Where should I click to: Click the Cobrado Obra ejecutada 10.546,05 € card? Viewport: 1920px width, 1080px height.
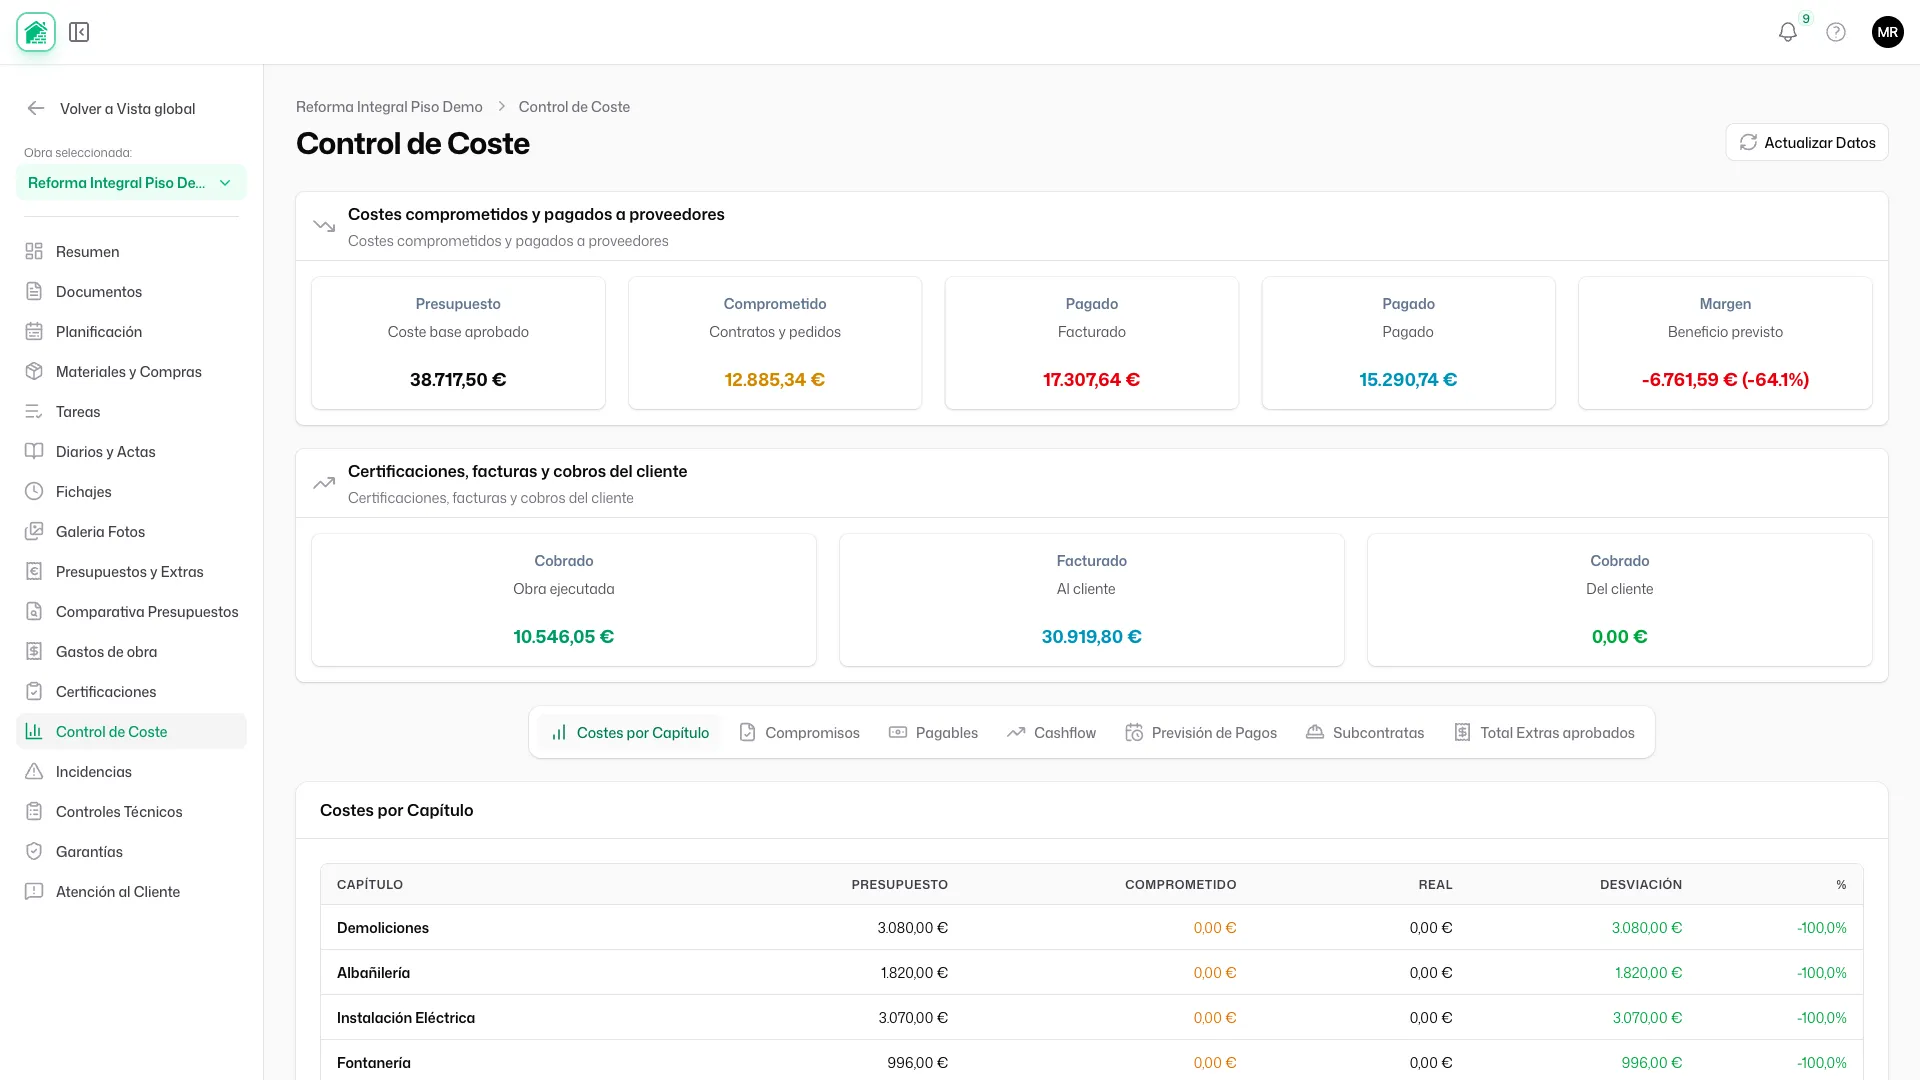pyautogui.click(x=564, y=600)
